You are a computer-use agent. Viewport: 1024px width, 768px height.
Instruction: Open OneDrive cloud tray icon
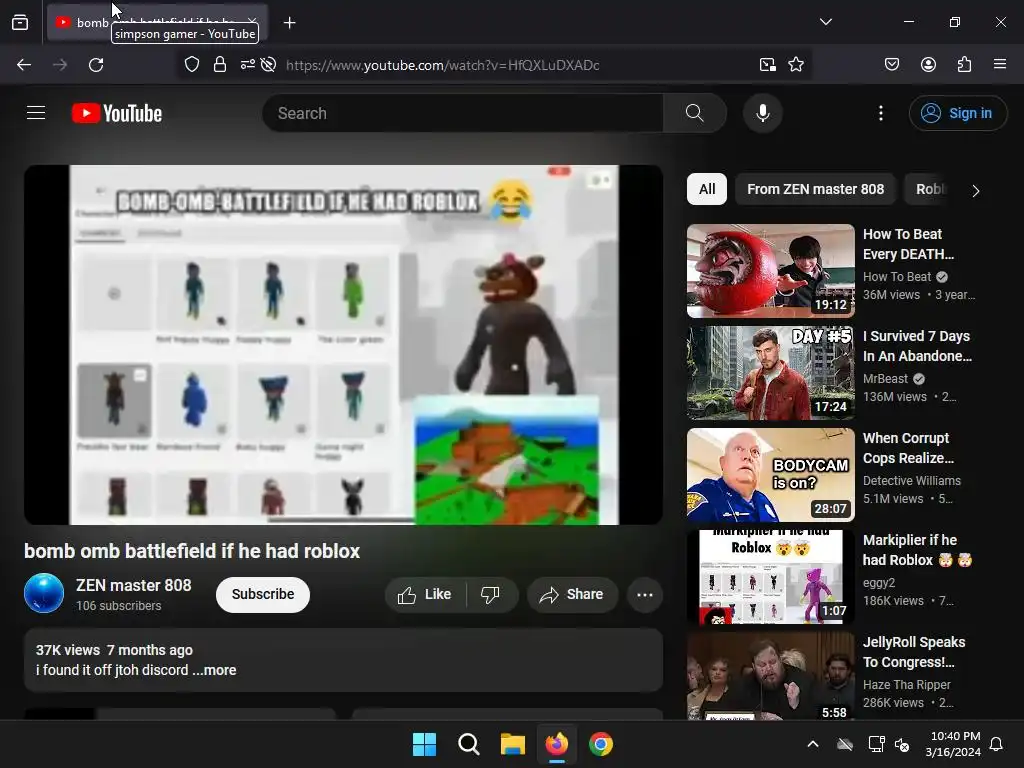point(845,744)
